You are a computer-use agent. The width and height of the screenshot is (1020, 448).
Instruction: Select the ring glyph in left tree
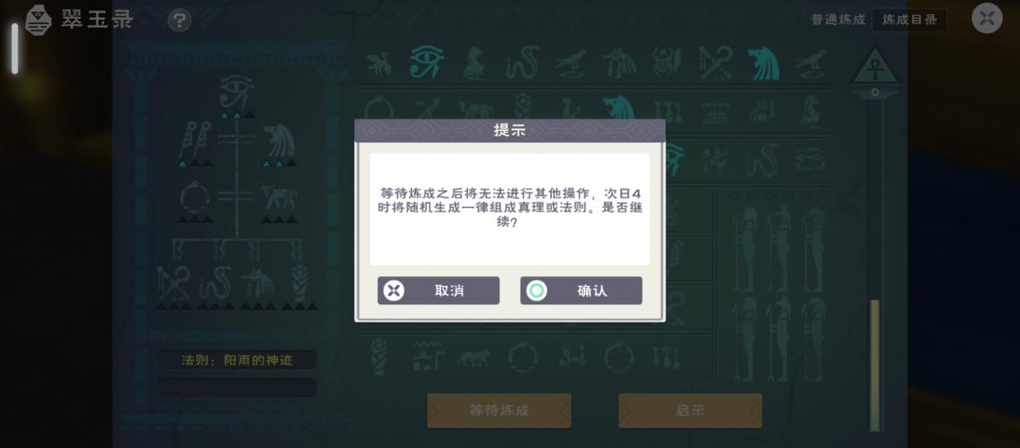click(193, 197)
